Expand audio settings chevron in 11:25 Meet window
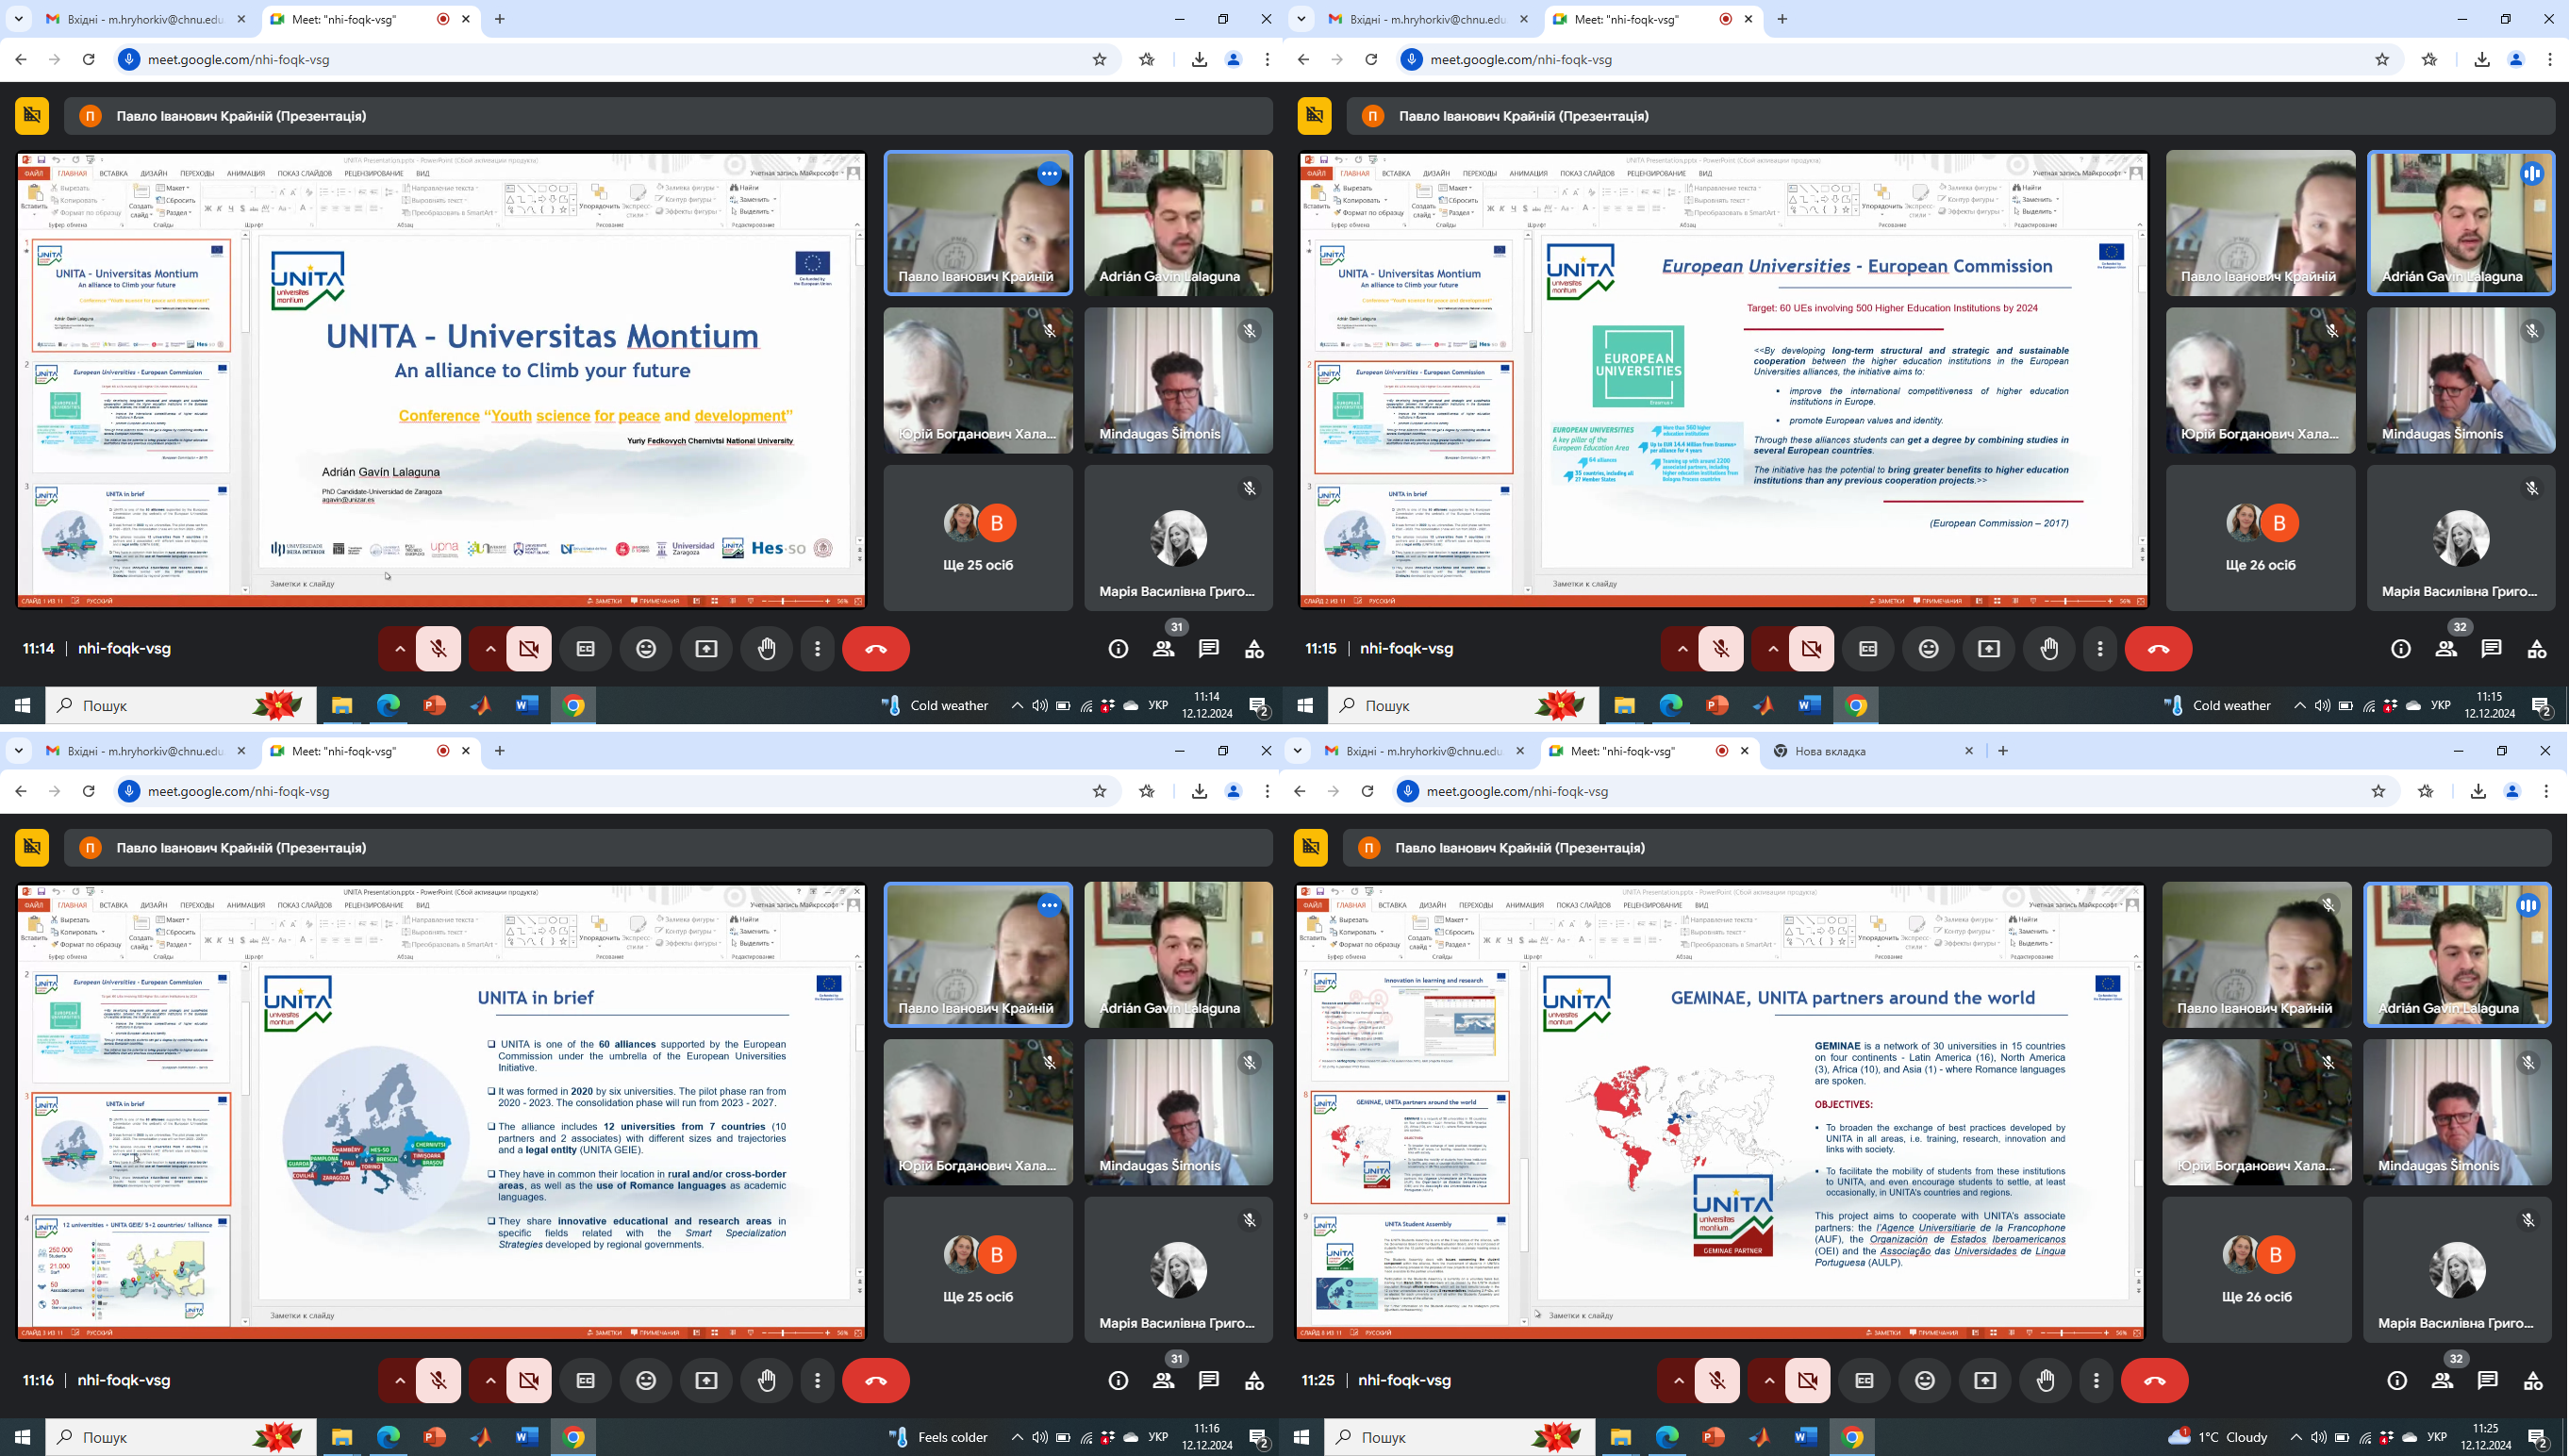This screenshot has height=1456, width=2569. (1678, 1380)
